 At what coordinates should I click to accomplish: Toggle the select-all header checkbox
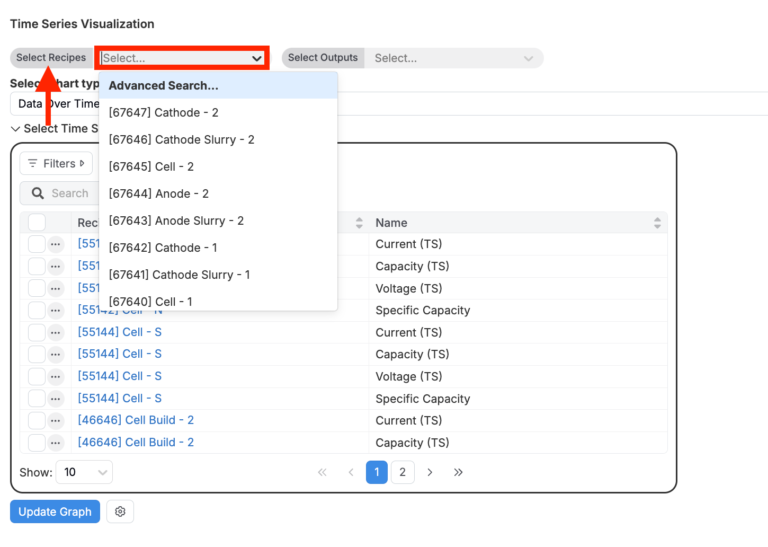point(37,222)
